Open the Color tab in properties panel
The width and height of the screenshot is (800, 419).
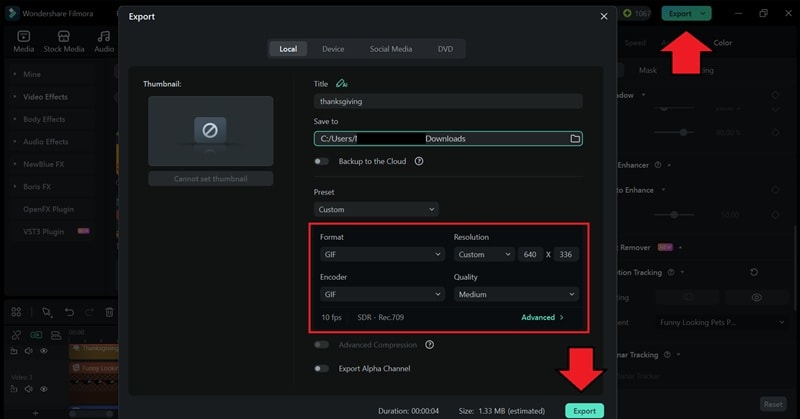[x=722, y=43]
